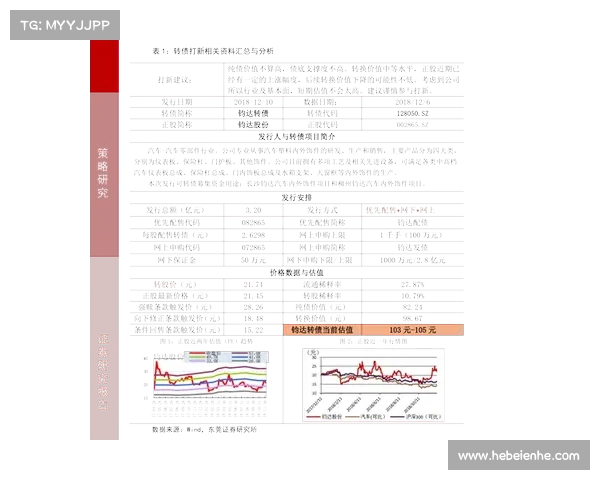This screenshot has width=600, height=480.
Task: Click the section heading '价格数据与估值'
Action: pos(297,273)
